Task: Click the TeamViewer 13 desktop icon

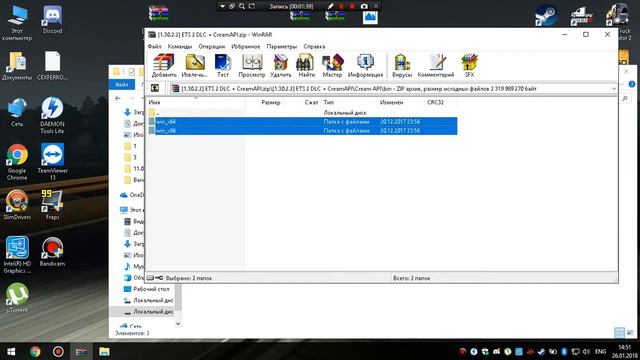Action: click(x=52, y=162)
